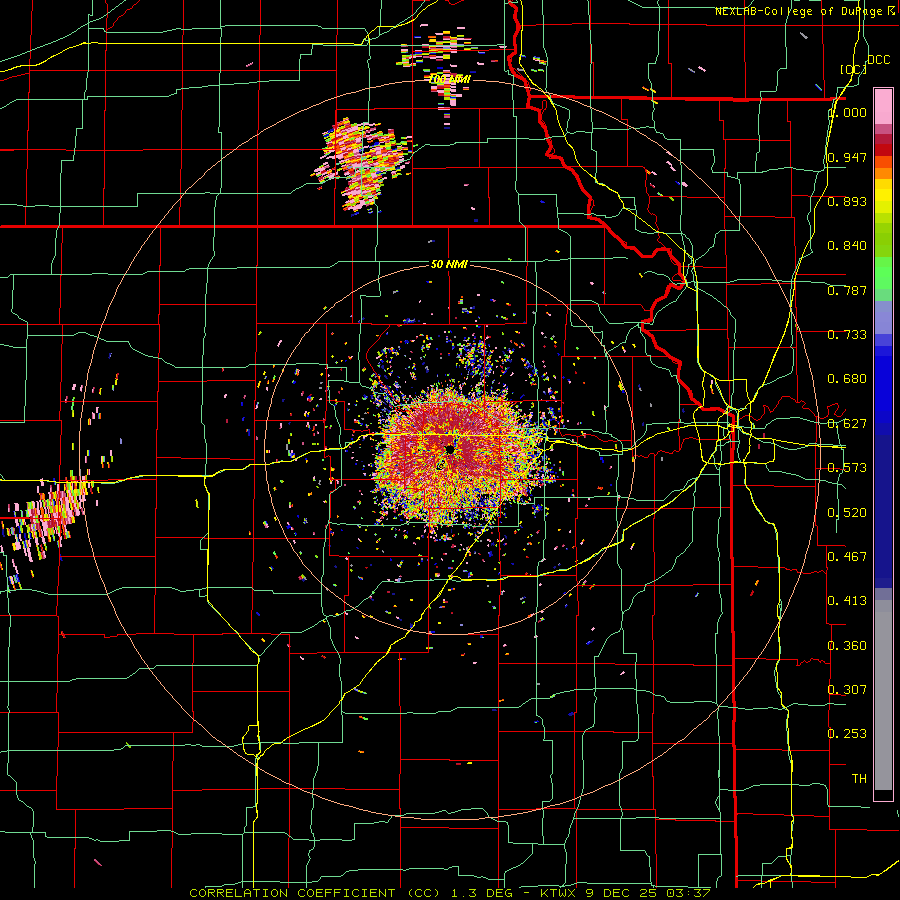Click the 0.893 legend value
The width and height of the screenshot is (900, 900).
click(847, 201)
